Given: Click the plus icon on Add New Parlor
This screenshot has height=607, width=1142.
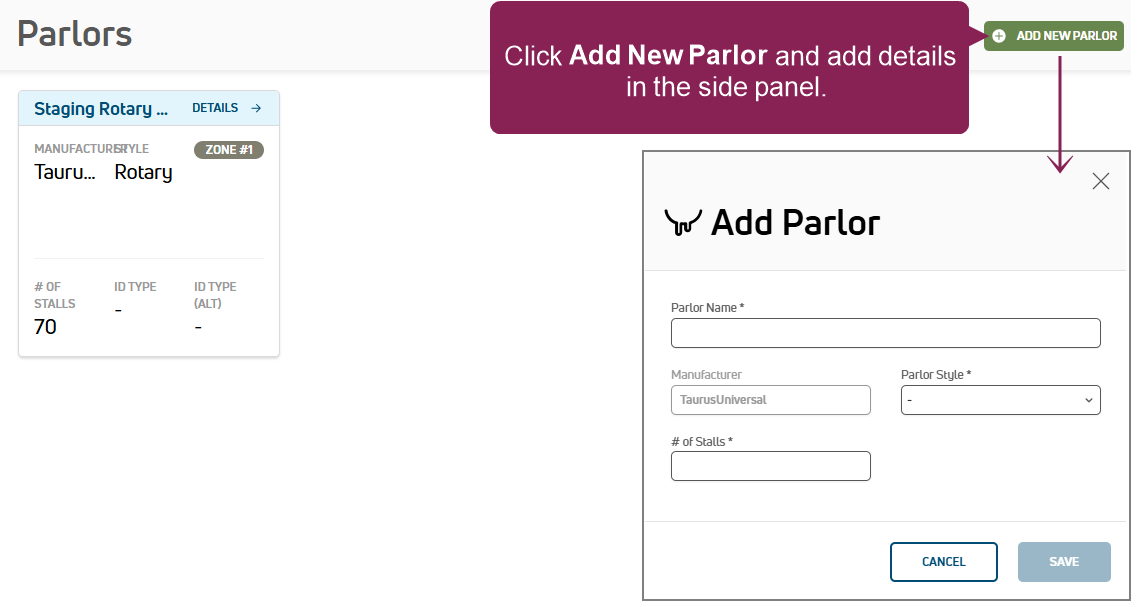Looking at the screenshot, I should point(999,36).
